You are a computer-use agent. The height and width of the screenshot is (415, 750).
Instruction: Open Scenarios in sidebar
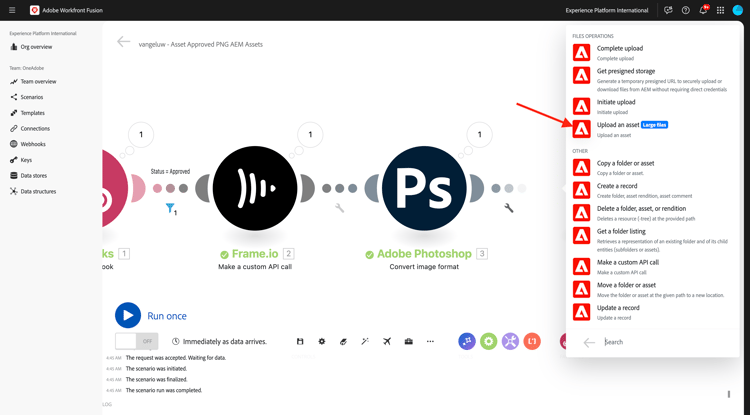[x=27, y=97]
